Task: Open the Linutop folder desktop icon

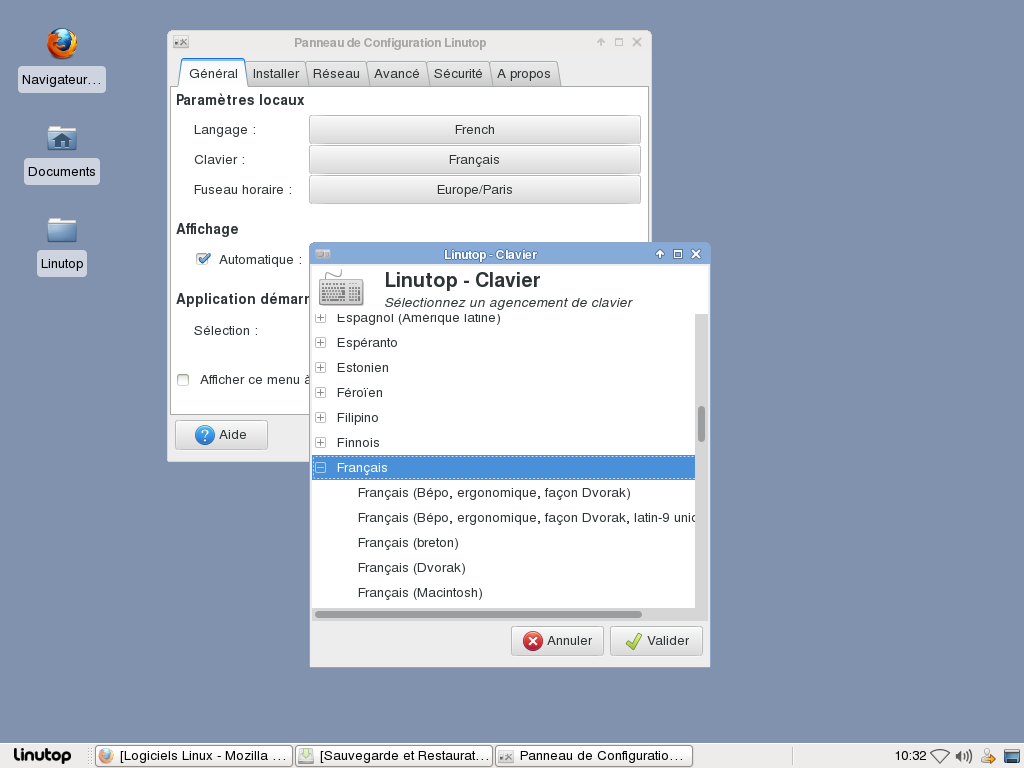Action: (x=62, y=230)
